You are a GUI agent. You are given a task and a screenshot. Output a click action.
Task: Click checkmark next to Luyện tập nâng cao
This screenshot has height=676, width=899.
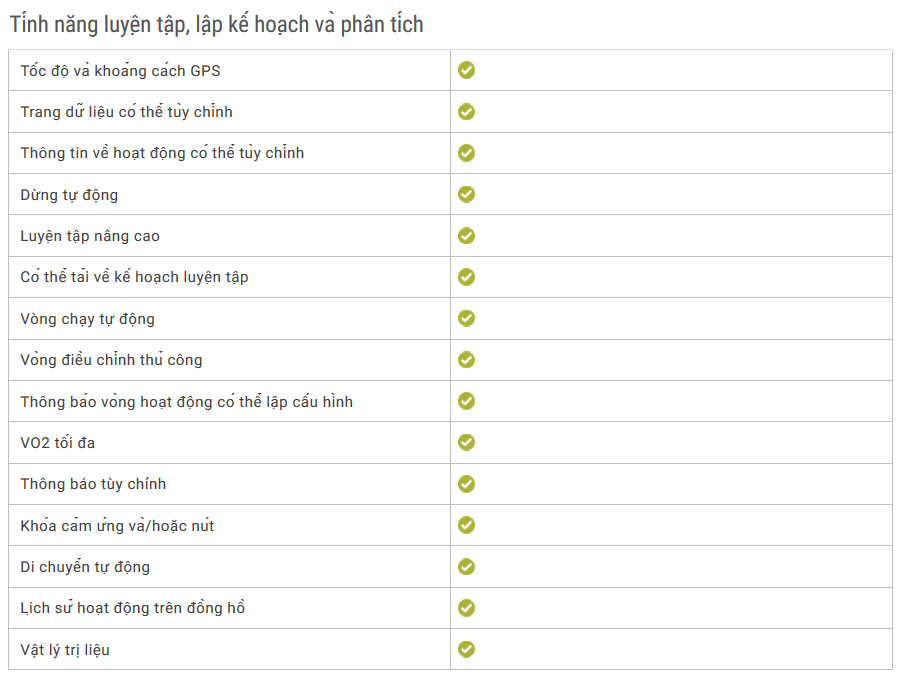[x=466, y=236]
